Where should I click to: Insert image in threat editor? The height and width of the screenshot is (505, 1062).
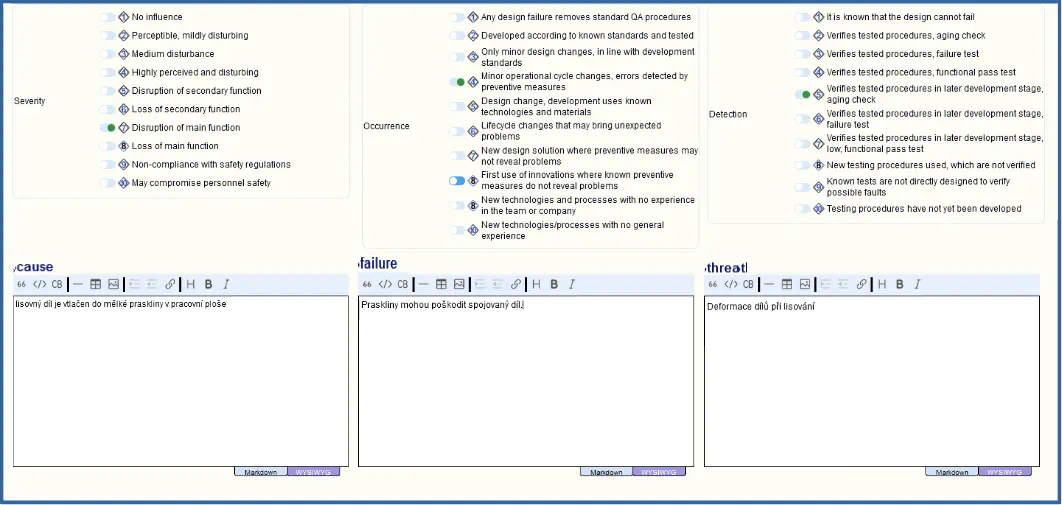pyautogui.click(x=805, y=284)
